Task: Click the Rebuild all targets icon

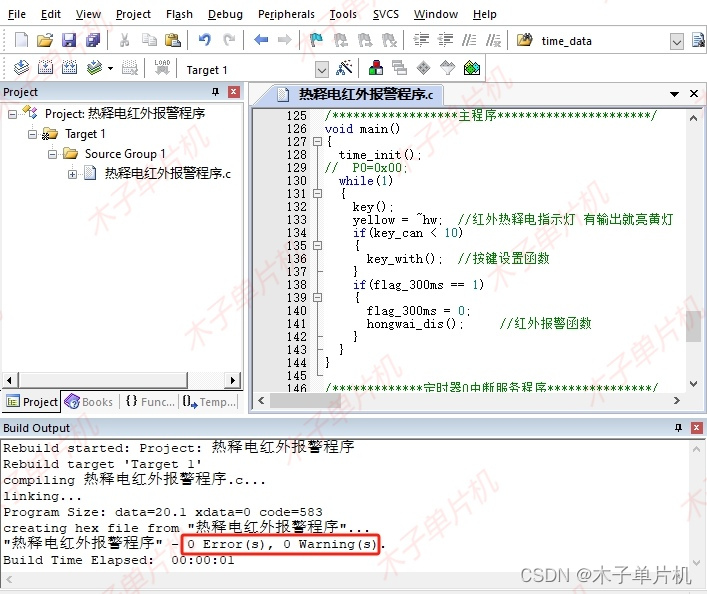Action: [x=69, y=68]
